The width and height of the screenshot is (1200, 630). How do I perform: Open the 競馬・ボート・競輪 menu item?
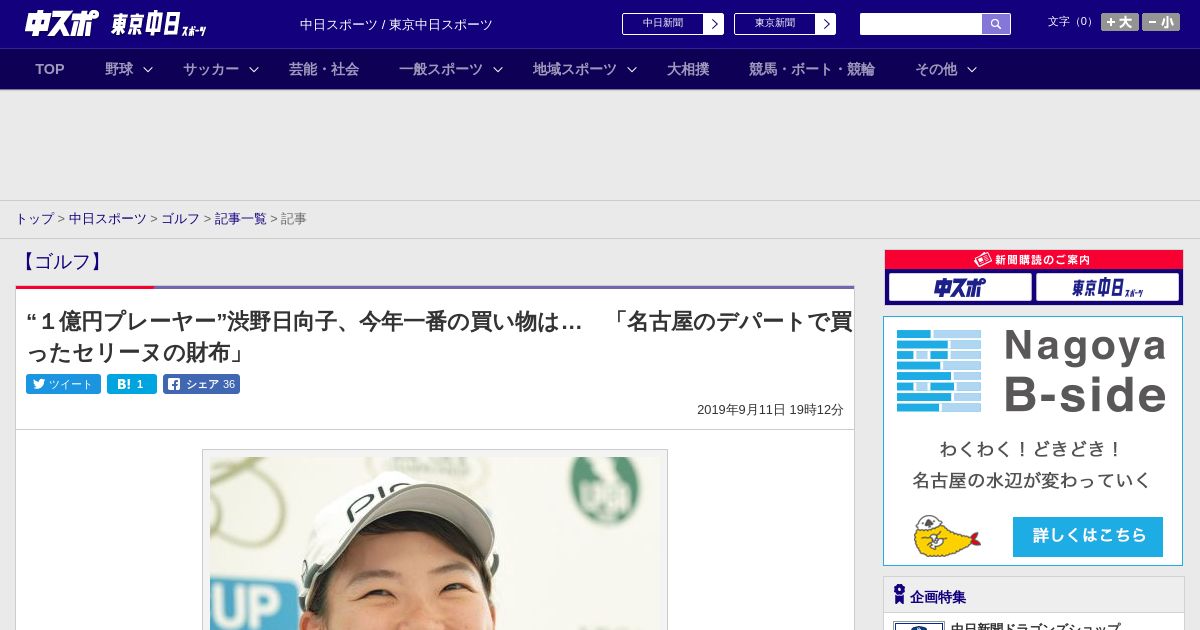[x=812, y=69]
